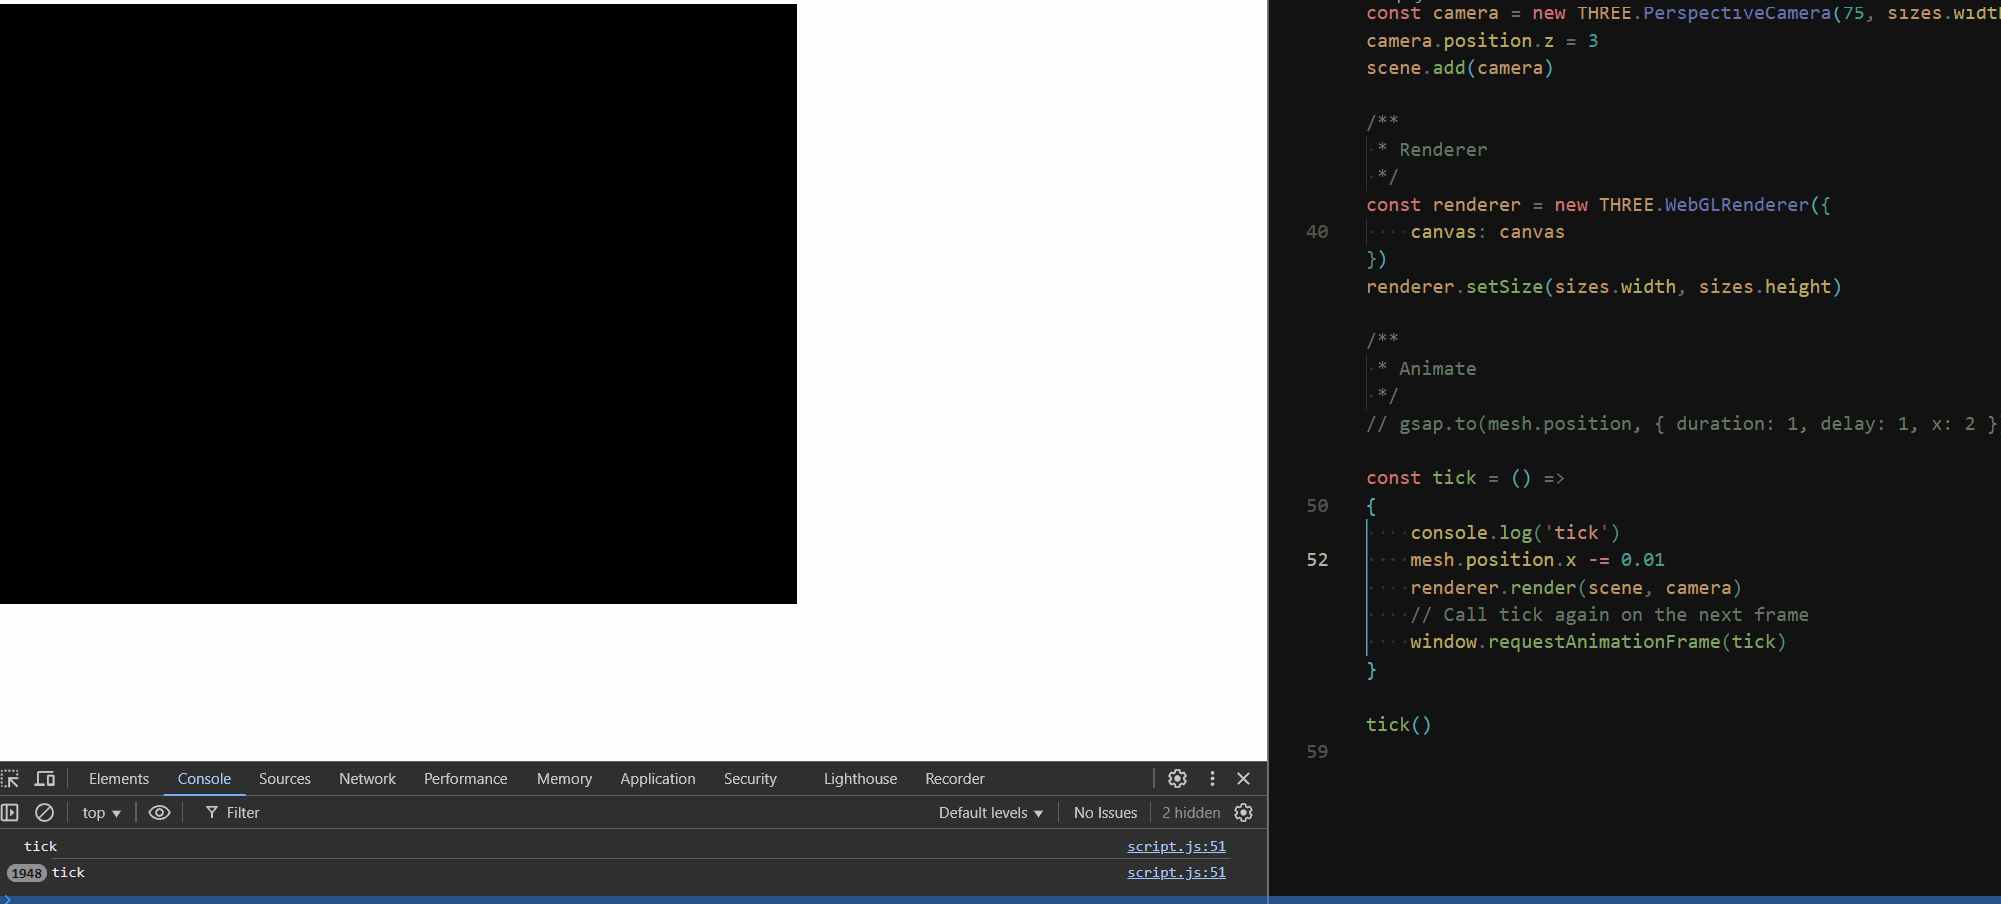
Task: Click the '* Animate' comment line
Action: click(1426, 369)
